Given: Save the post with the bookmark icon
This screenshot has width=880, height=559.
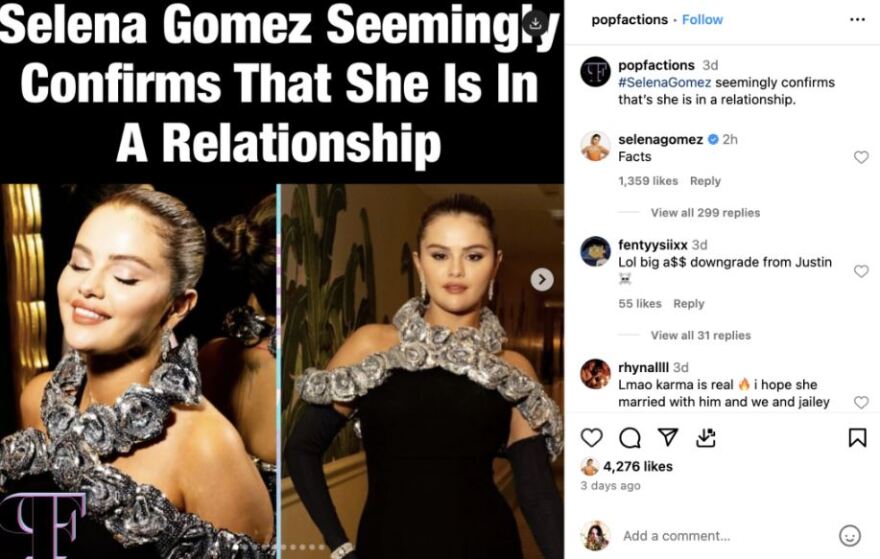Looking at the screenshot, I should (857, 438).
